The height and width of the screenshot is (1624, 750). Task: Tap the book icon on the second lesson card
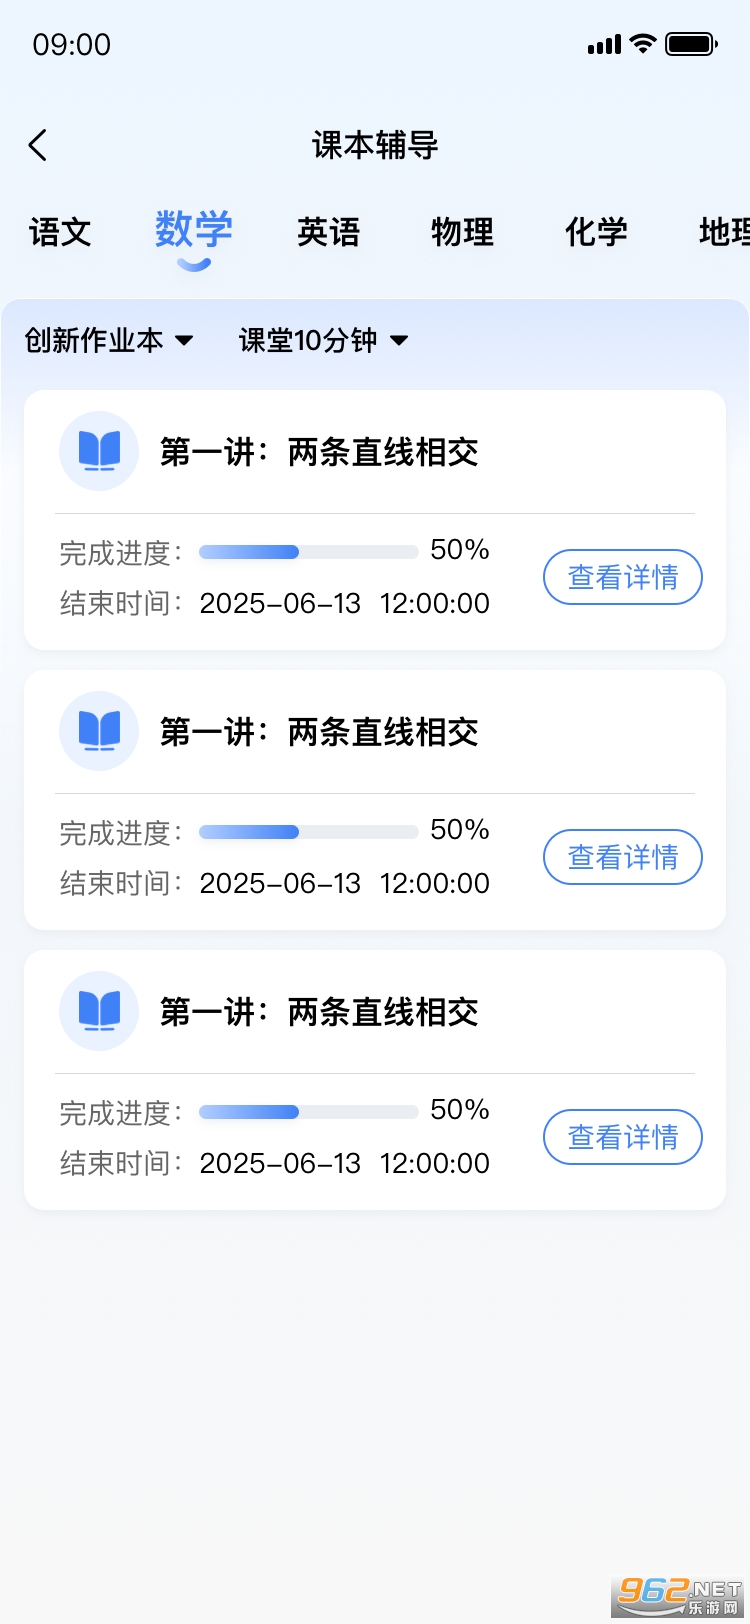pos(99,731)
